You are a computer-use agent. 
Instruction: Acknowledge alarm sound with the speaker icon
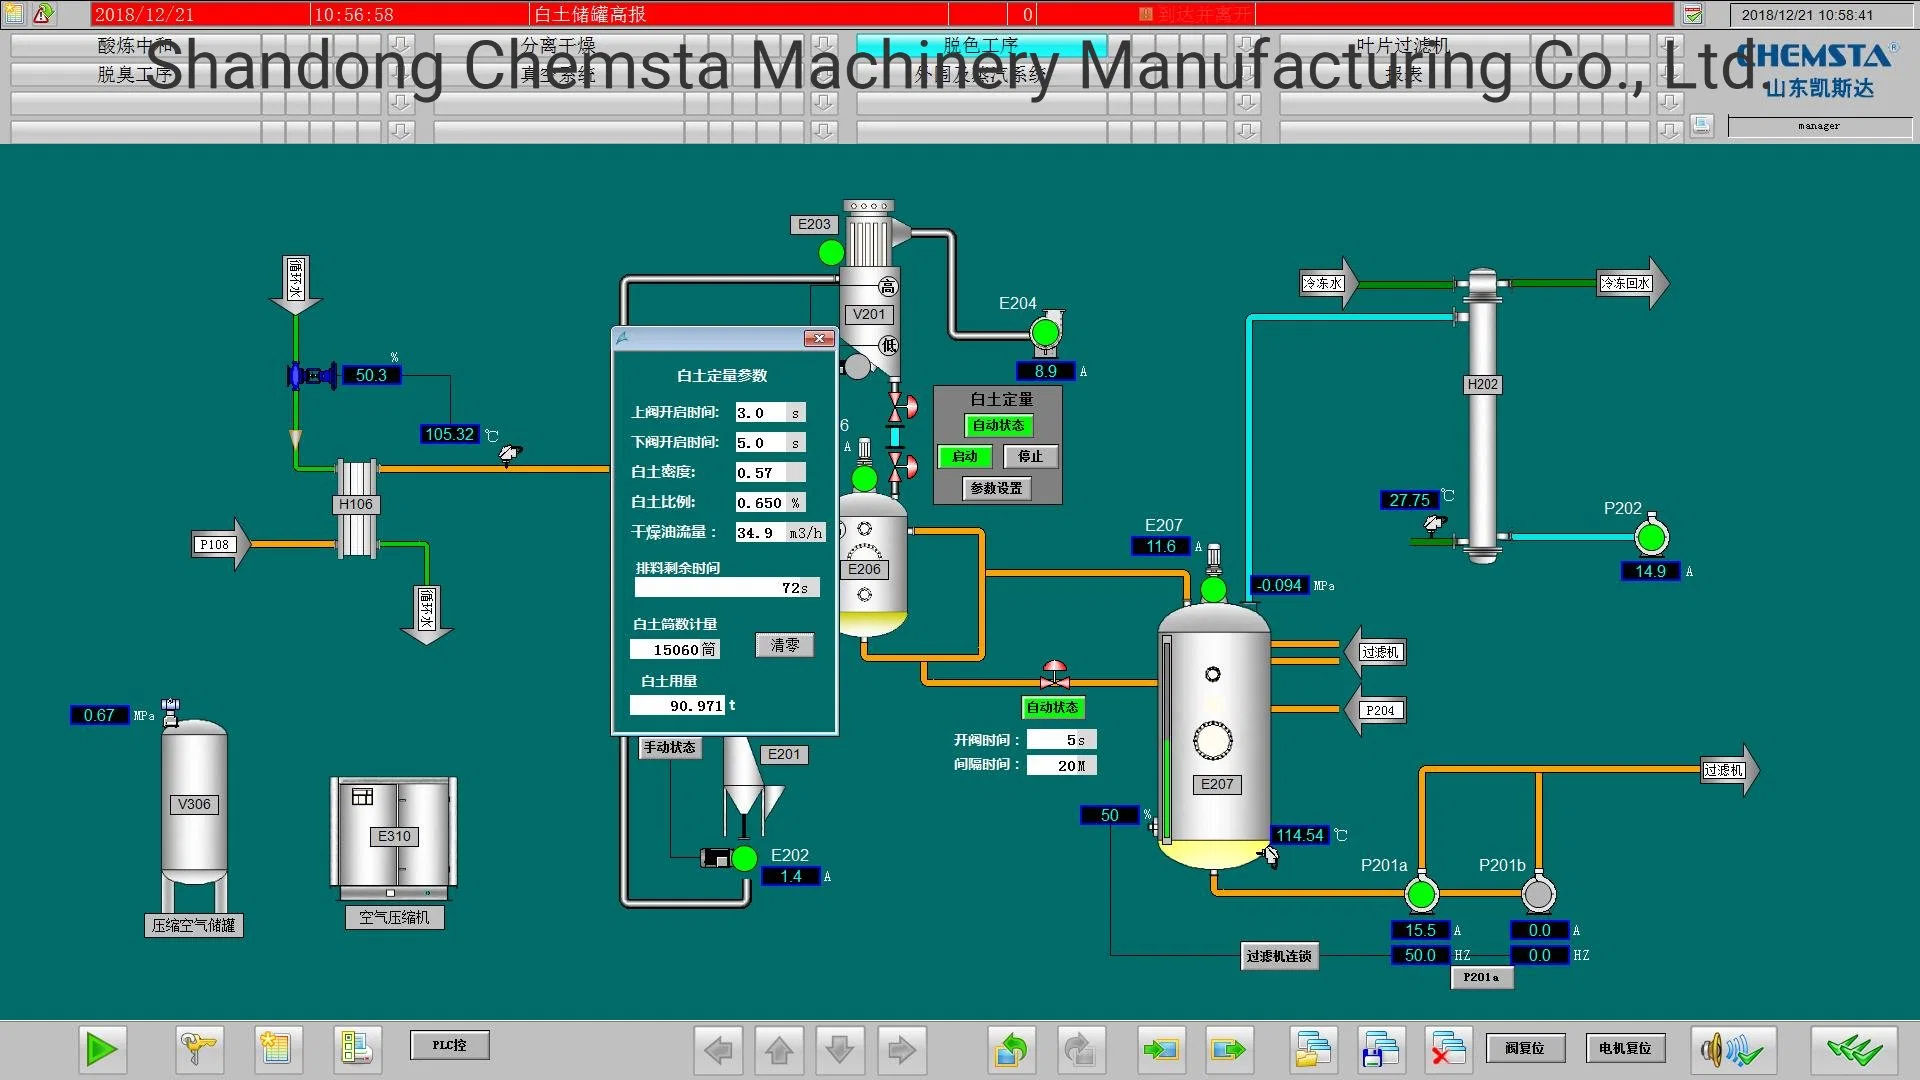pyautogui.click(x=1733, y=1050)
